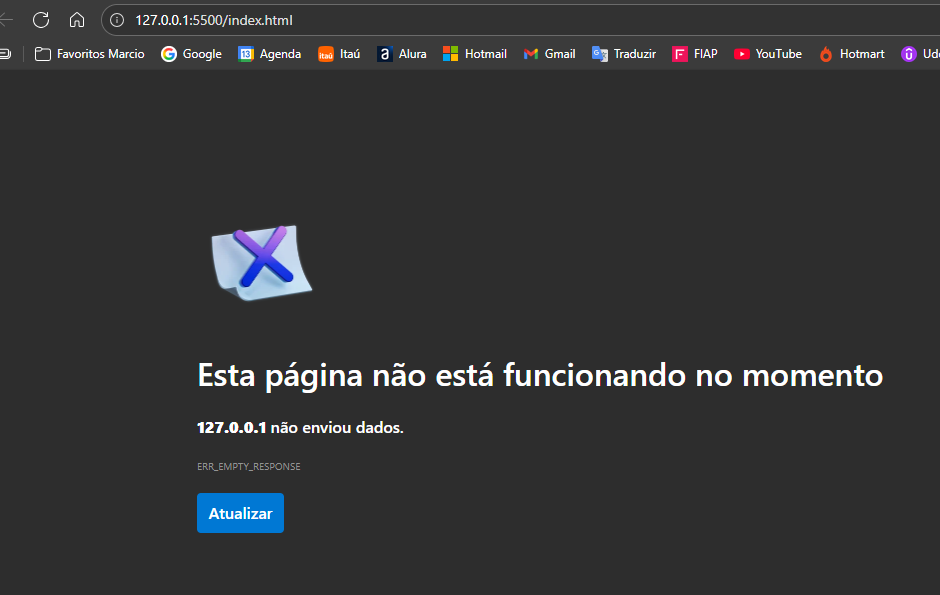Open the Agenda calendar bookmark

tap(269, 54)
